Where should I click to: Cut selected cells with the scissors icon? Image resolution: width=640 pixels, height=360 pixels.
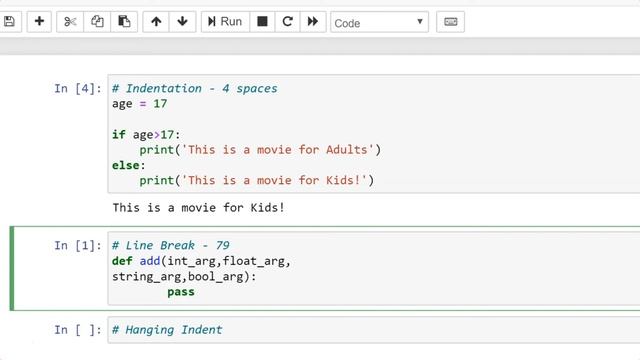tap(70, 22)
